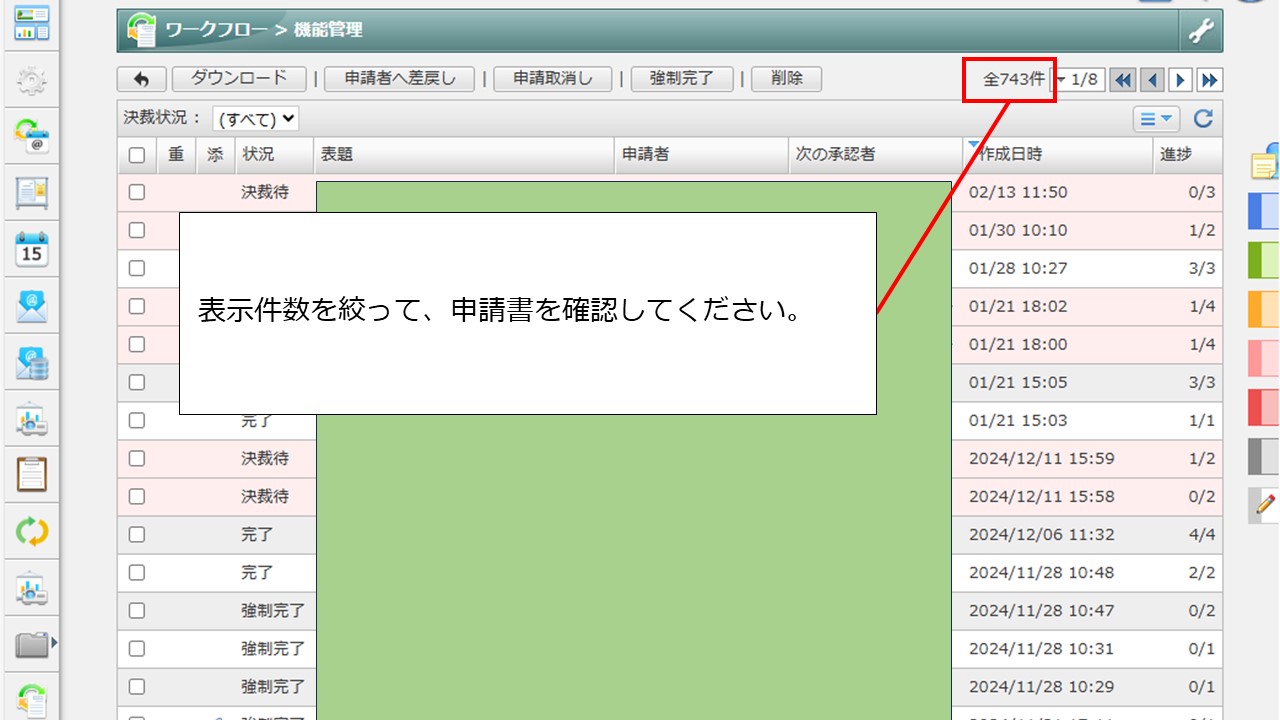Pick the gray color tag on right edge

[1265, 456]
